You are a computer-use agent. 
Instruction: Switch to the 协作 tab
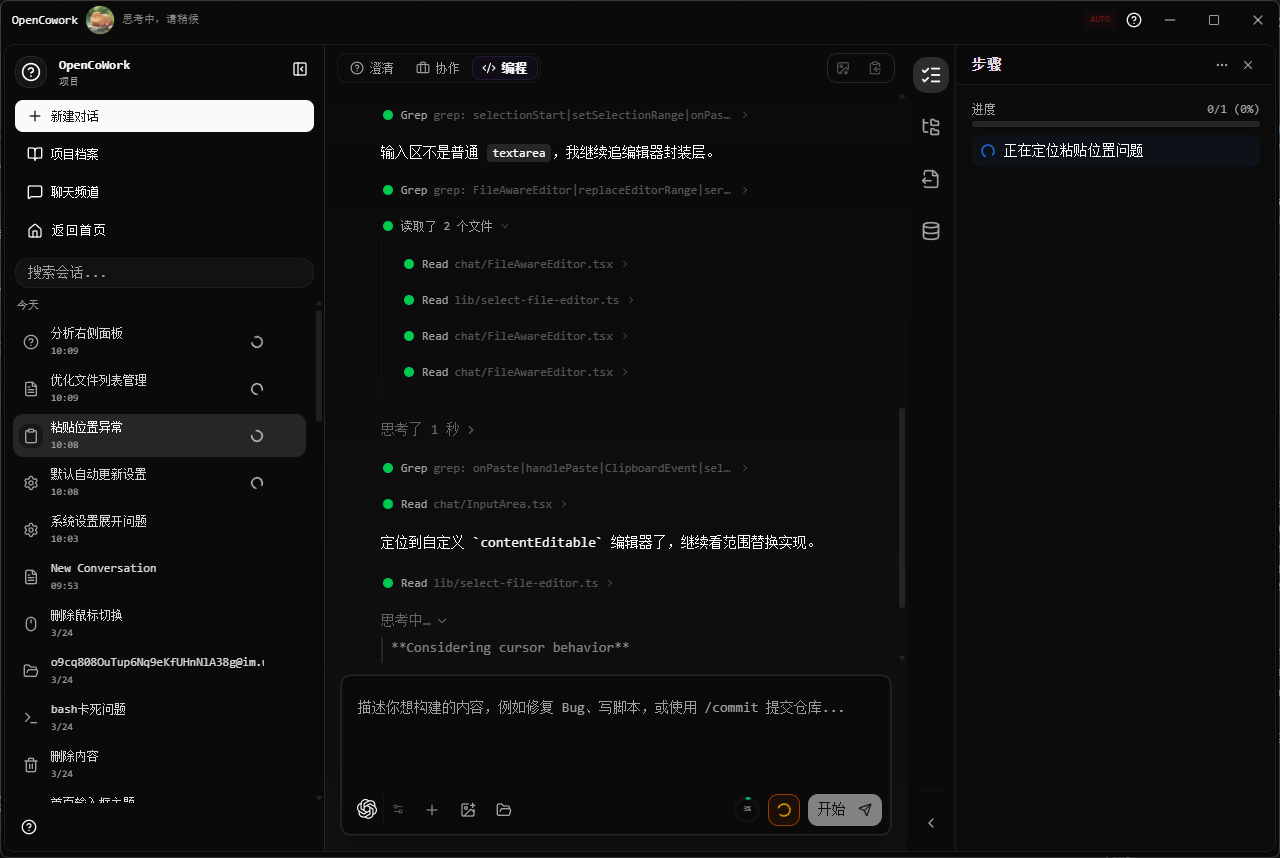(x=438, y=68)
